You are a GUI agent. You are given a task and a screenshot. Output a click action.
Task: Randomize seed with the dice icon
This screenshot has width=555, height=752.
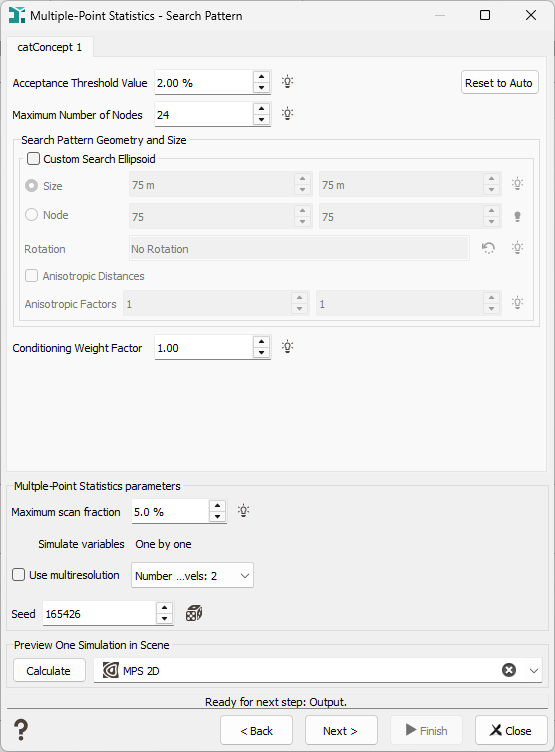coord(194,613)
